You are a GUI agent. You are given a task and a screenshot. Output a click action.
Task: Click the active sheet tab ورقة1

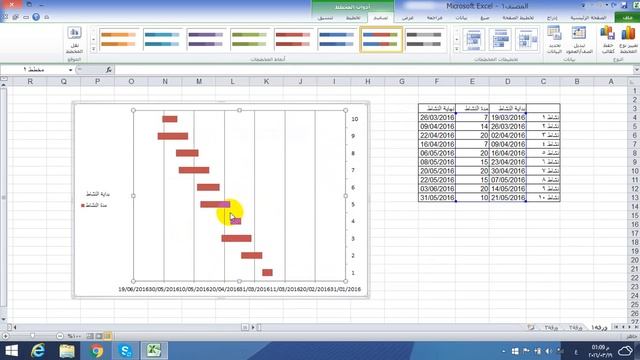(x=599, y=327)
